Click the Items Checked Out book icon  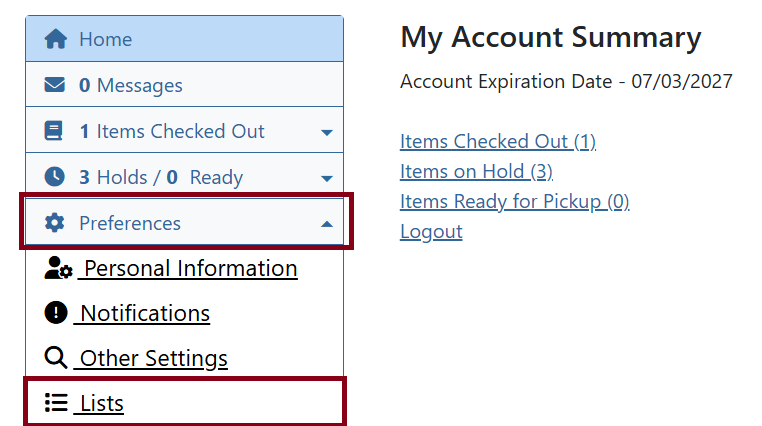pyautogui.click(x=53, y=131)
